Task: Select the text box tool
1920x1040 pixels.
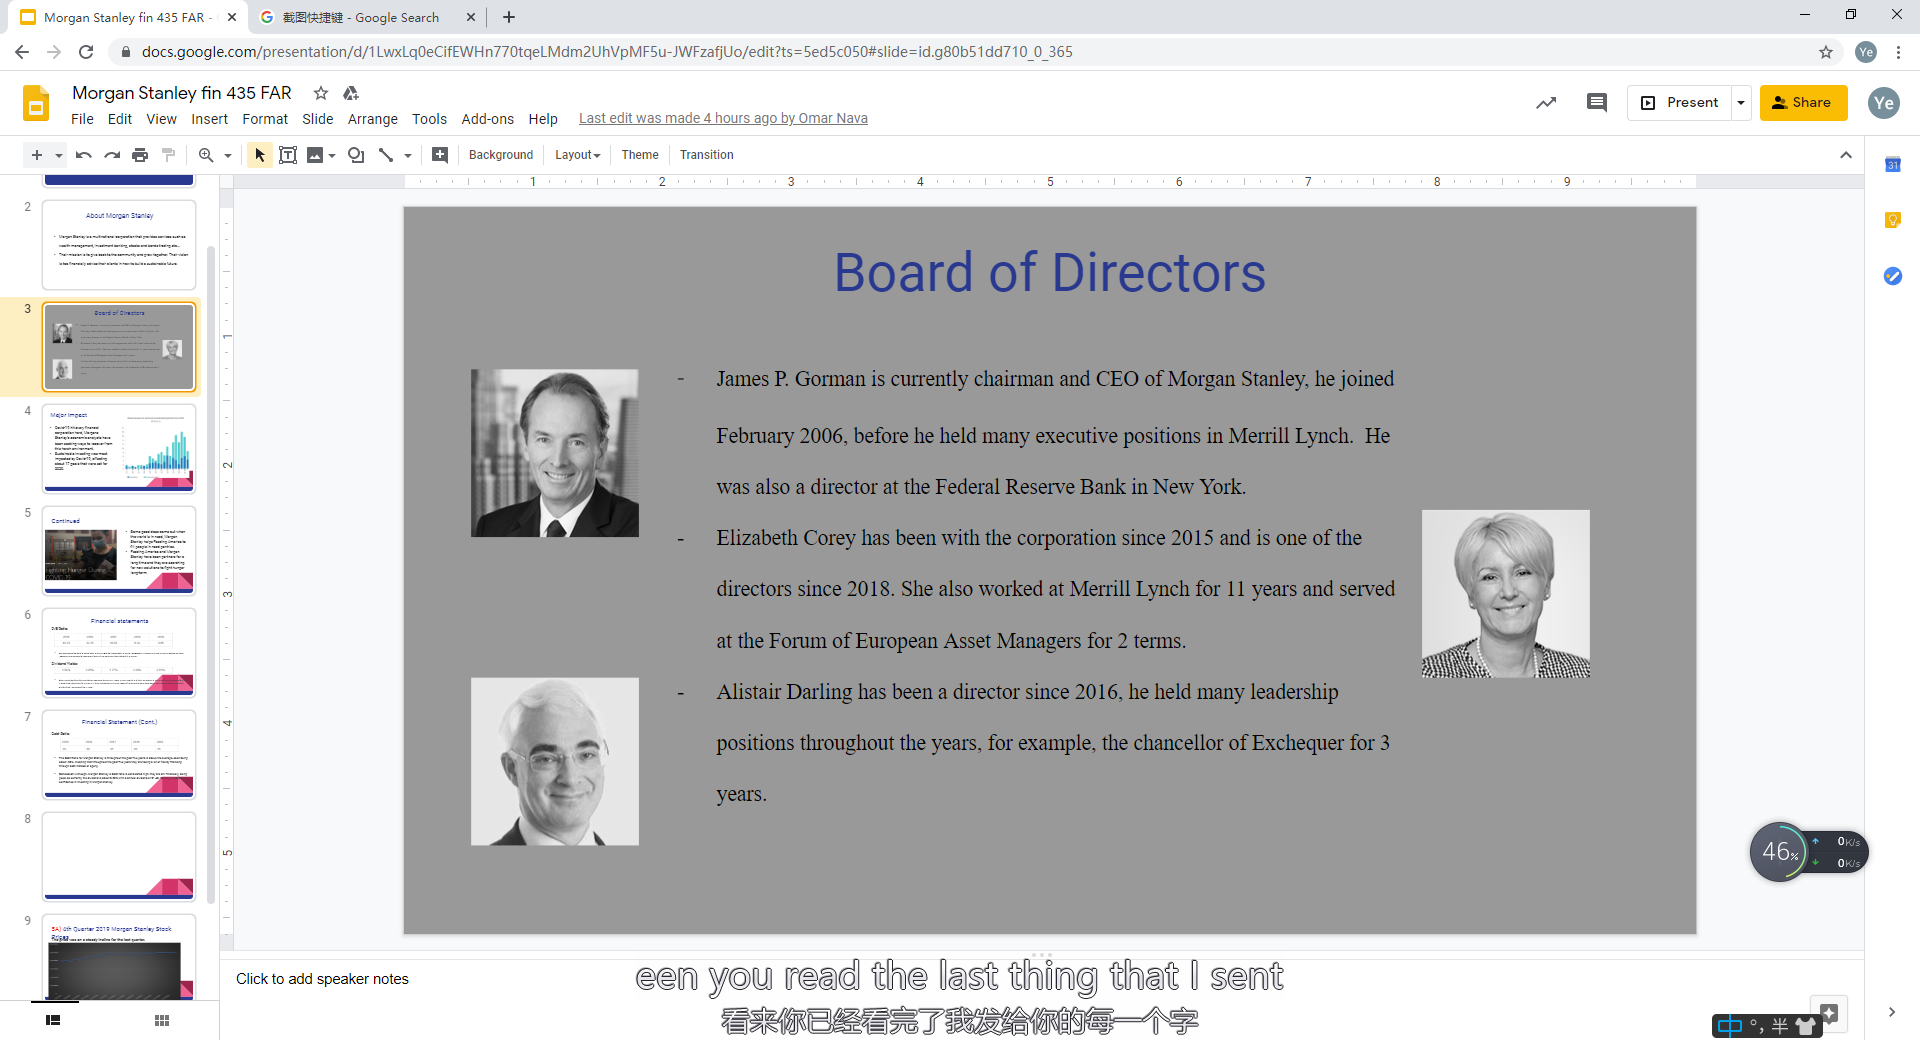Action: tap(288, 155)
